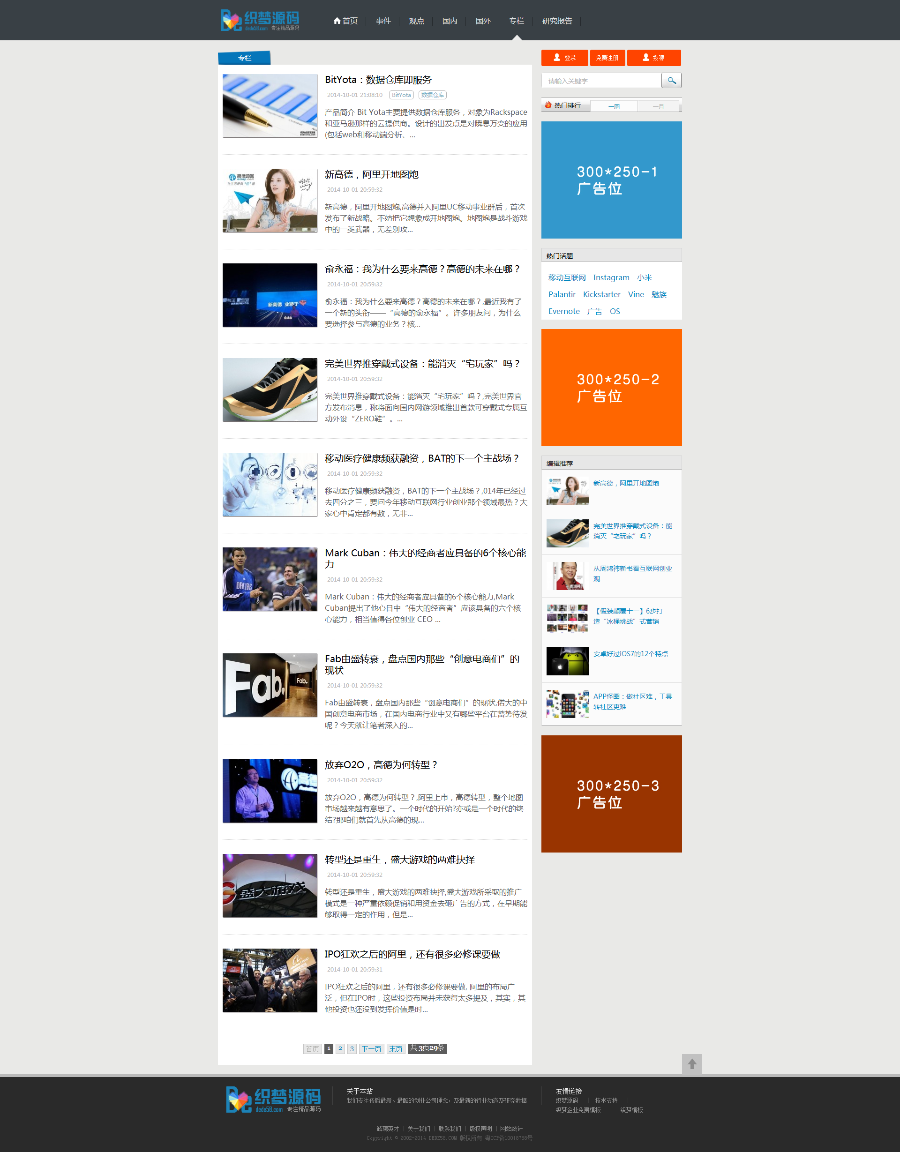
Task: Open the speaker-on-stage thumbnail of O2O article
Action: [x=270, y=791]
